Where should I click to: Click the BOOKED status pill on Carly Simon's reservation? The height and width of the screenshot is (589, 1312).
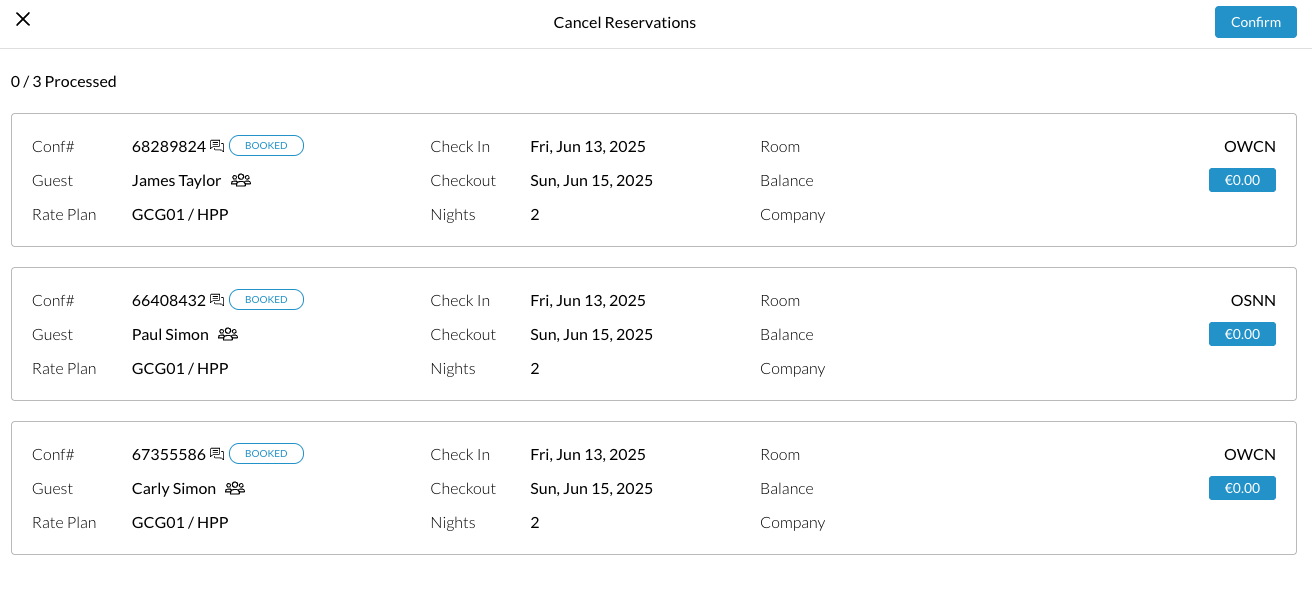(x=266, y=453)
